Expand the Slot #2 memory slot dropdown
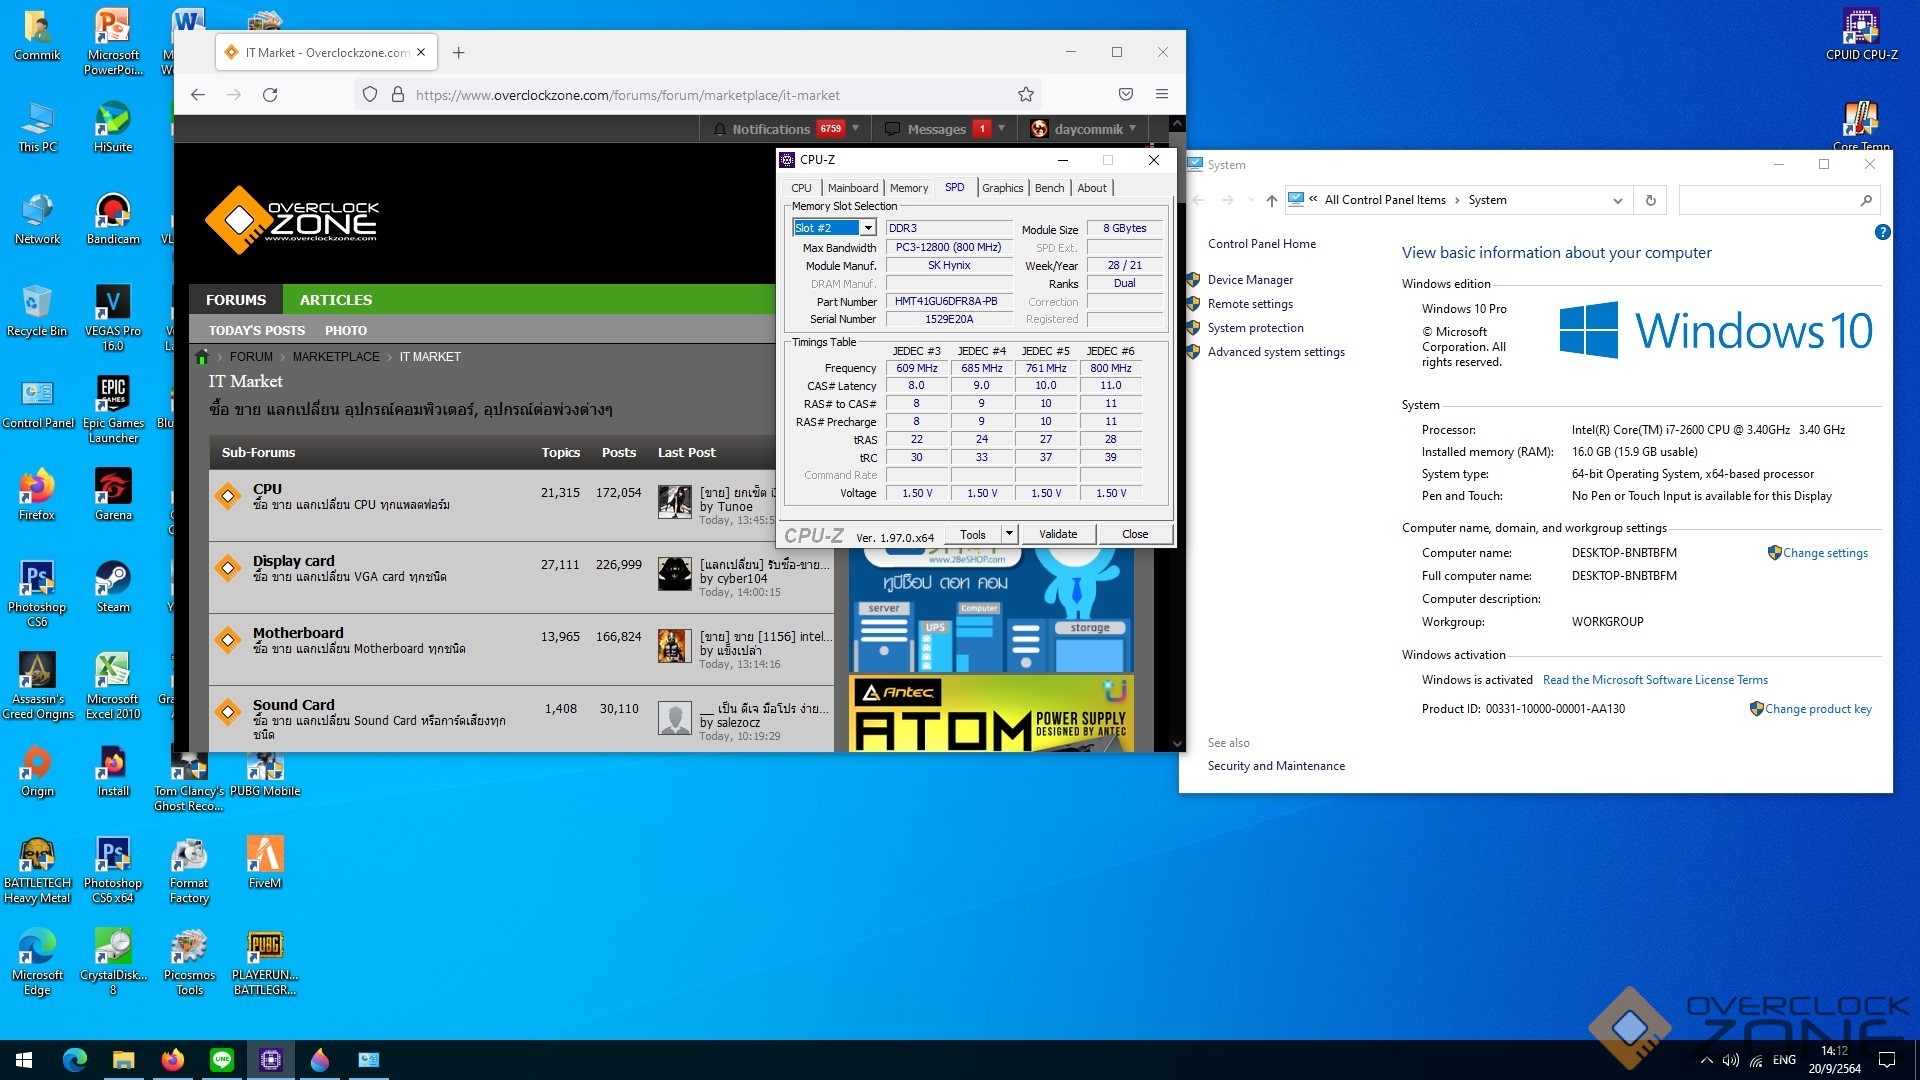 click(868, 229)
